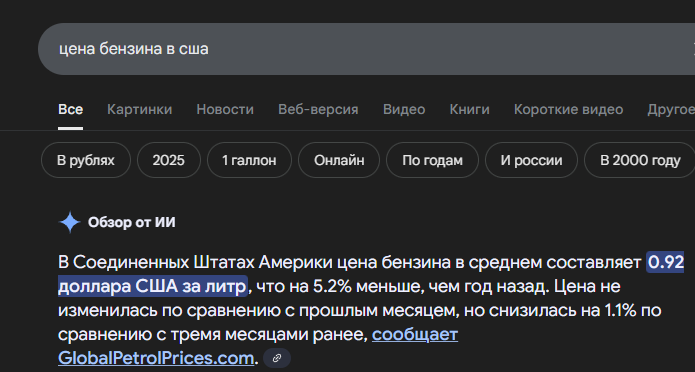Pick the 1 галлон chip
This screenshot has height=372, width=695.
tap(250, 160)
